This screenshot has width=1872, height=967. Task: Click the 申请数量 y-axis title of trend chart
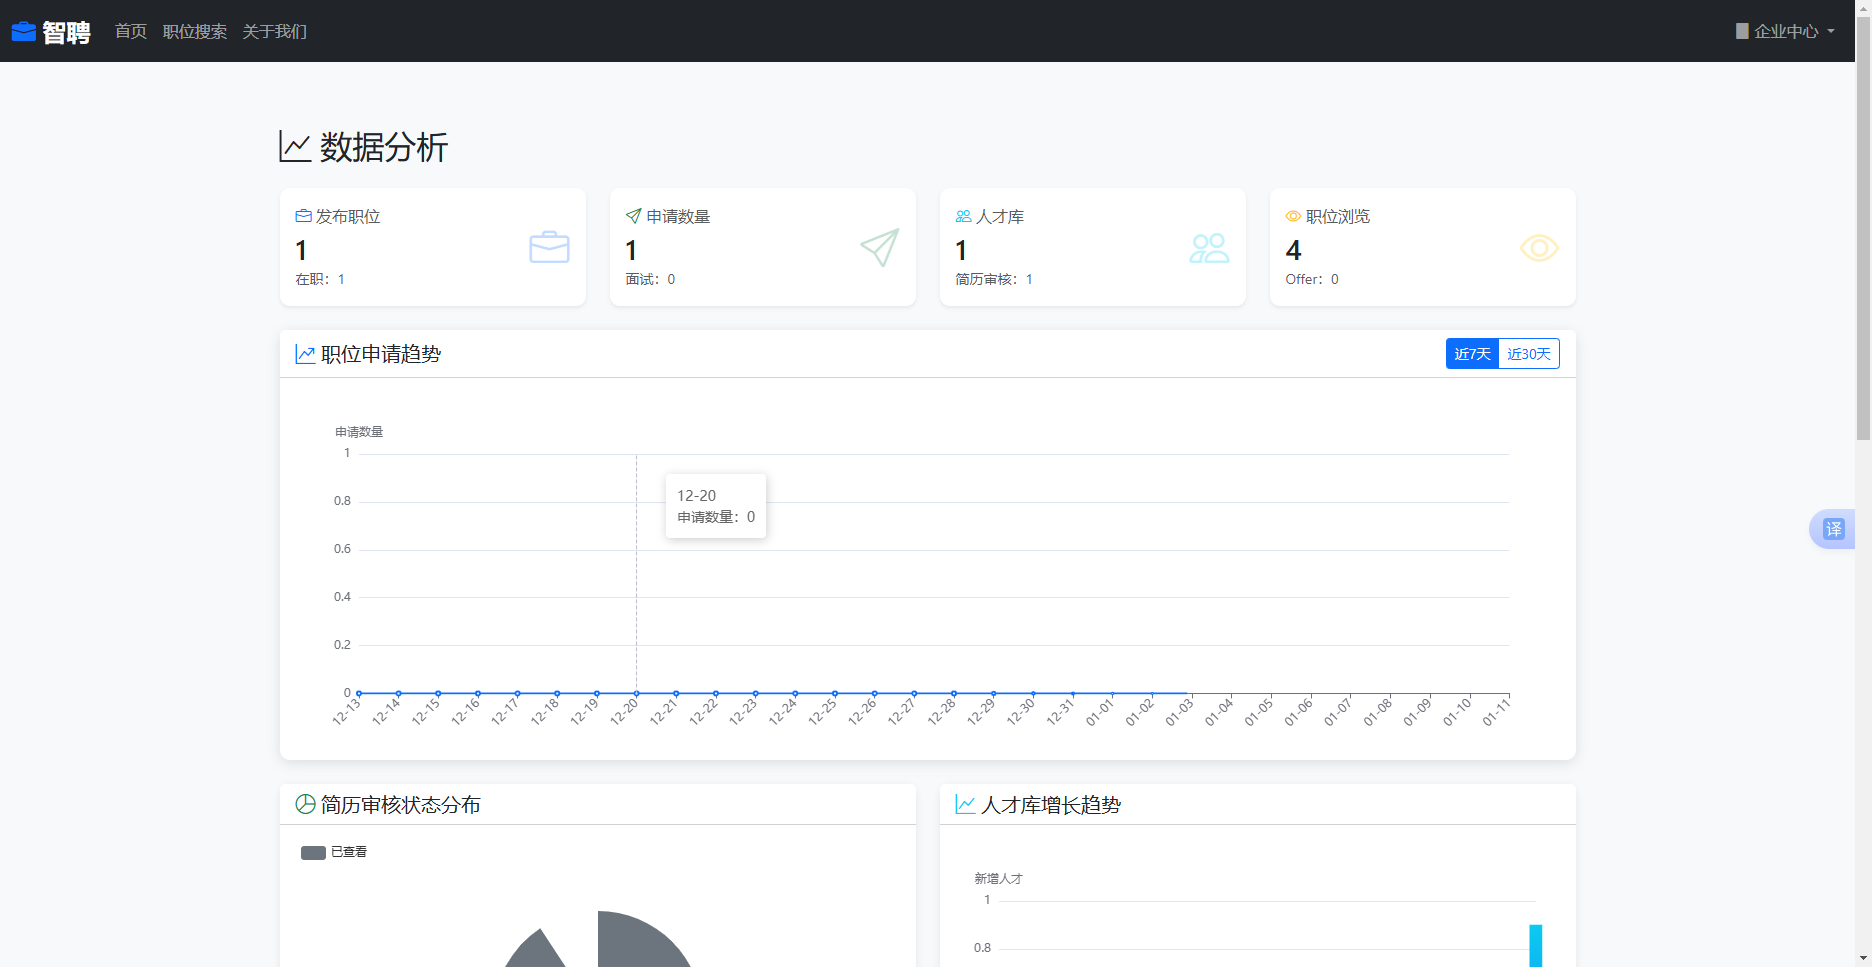point(359,432)
